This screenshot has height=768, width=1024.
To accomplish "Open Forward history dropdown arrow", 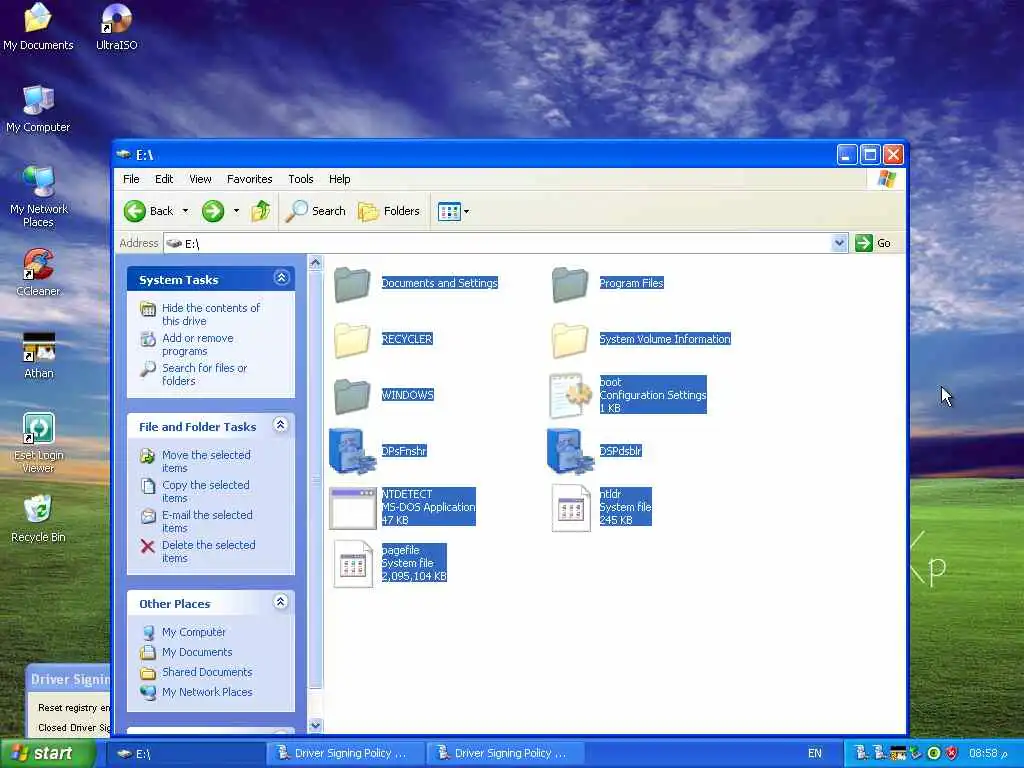I will coord(236,211).
